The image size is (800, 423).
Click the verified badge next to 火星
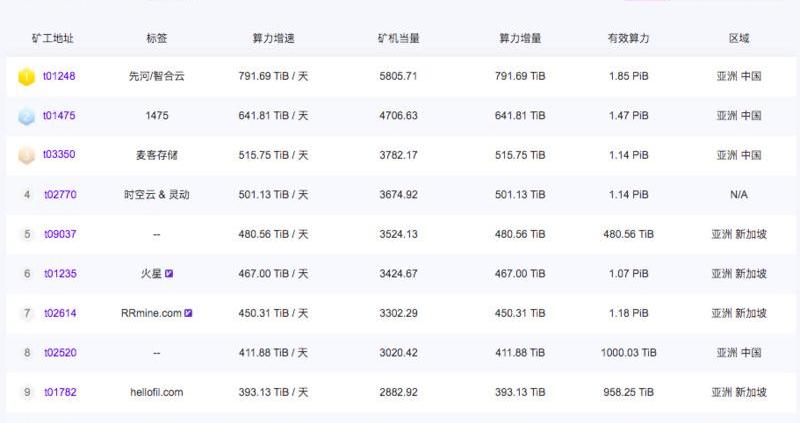169,273
